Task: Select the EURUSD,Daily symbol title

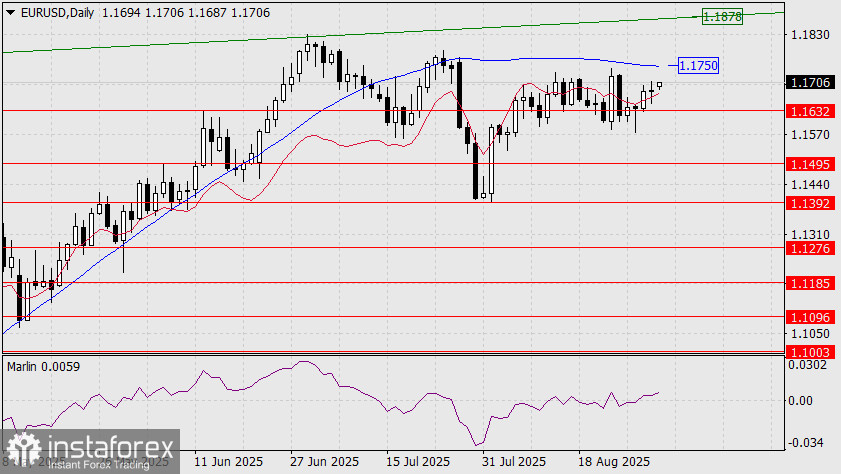Action: [57, 13]
